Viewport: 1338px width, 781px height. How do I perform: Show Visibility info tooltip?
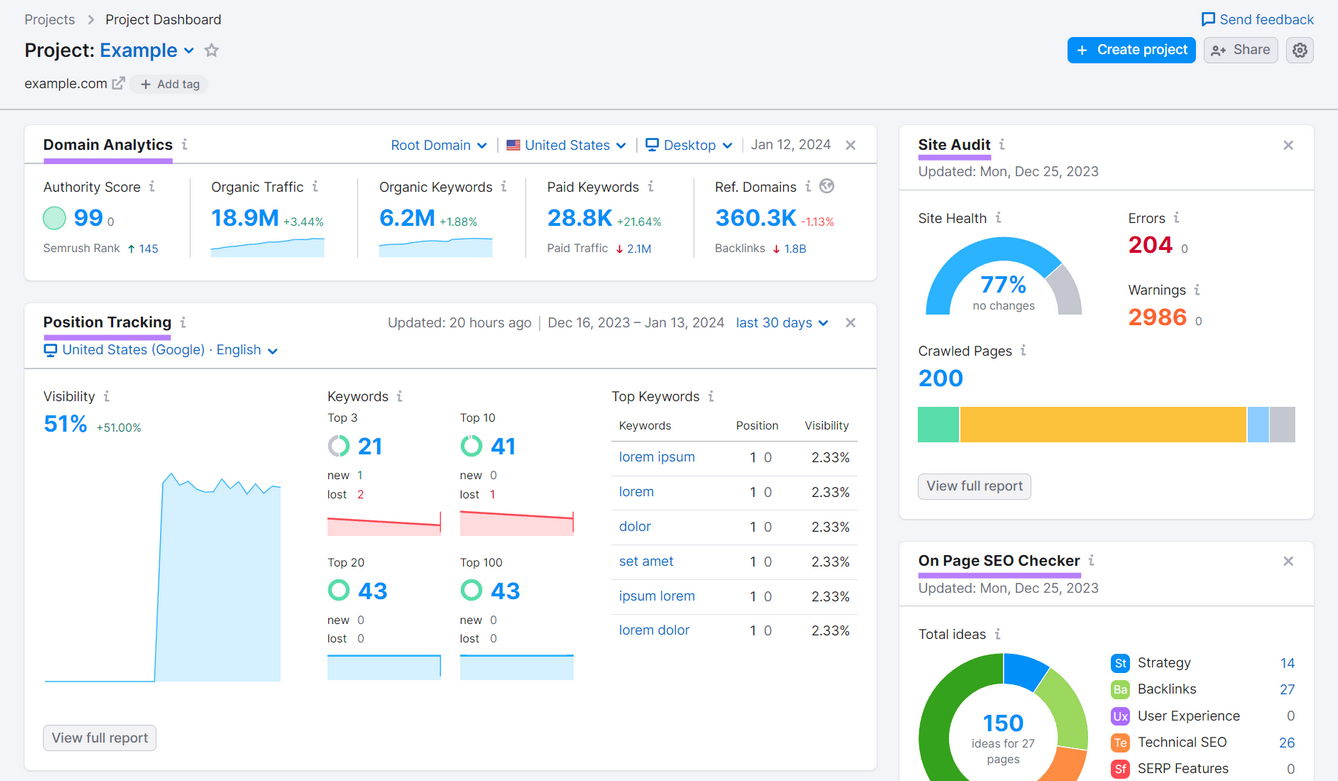107,397
